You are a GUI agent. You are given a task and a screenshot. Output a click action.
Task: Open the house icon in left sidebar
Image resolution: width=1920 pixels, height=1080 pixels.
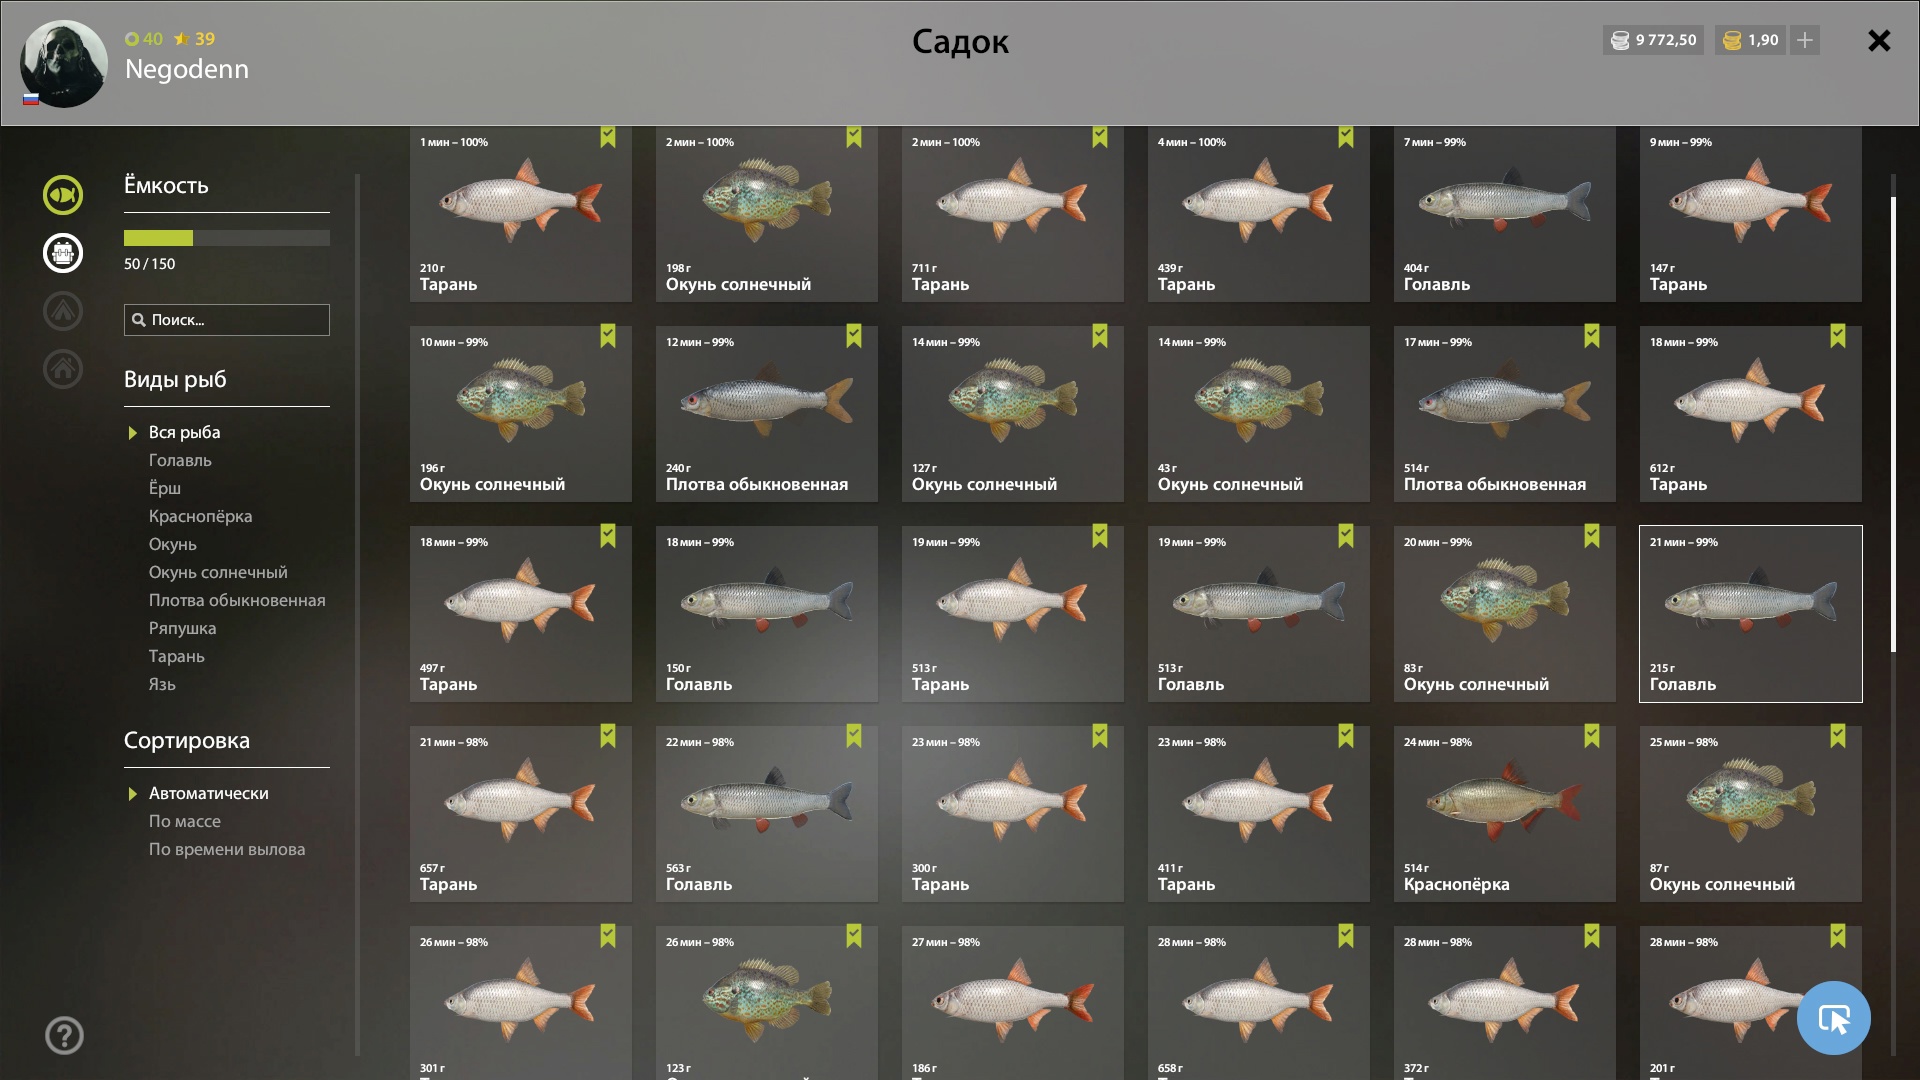coord(63,369)
